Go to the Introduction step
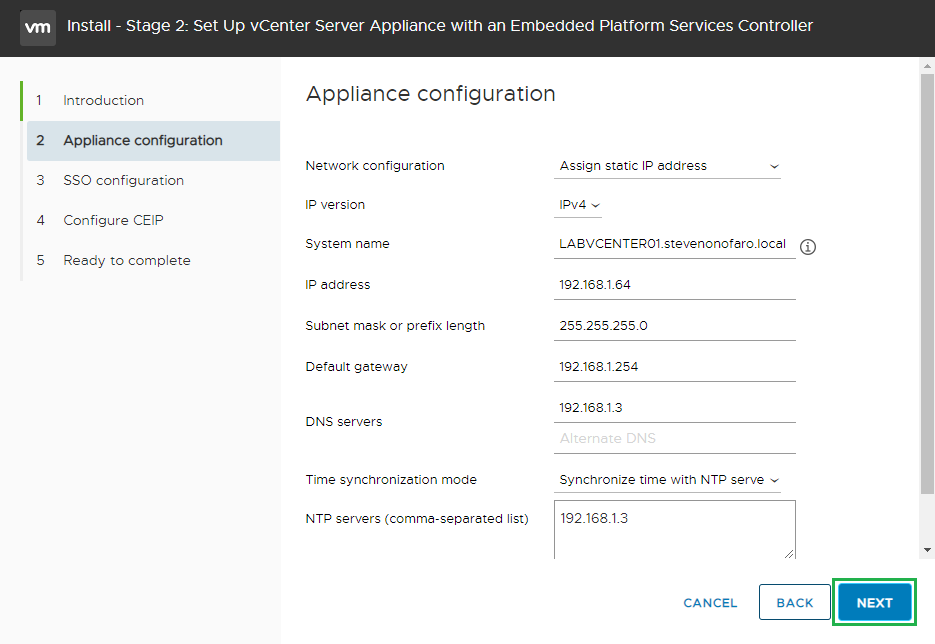Screen dimensions: 935x644 (x=103, y=100)
